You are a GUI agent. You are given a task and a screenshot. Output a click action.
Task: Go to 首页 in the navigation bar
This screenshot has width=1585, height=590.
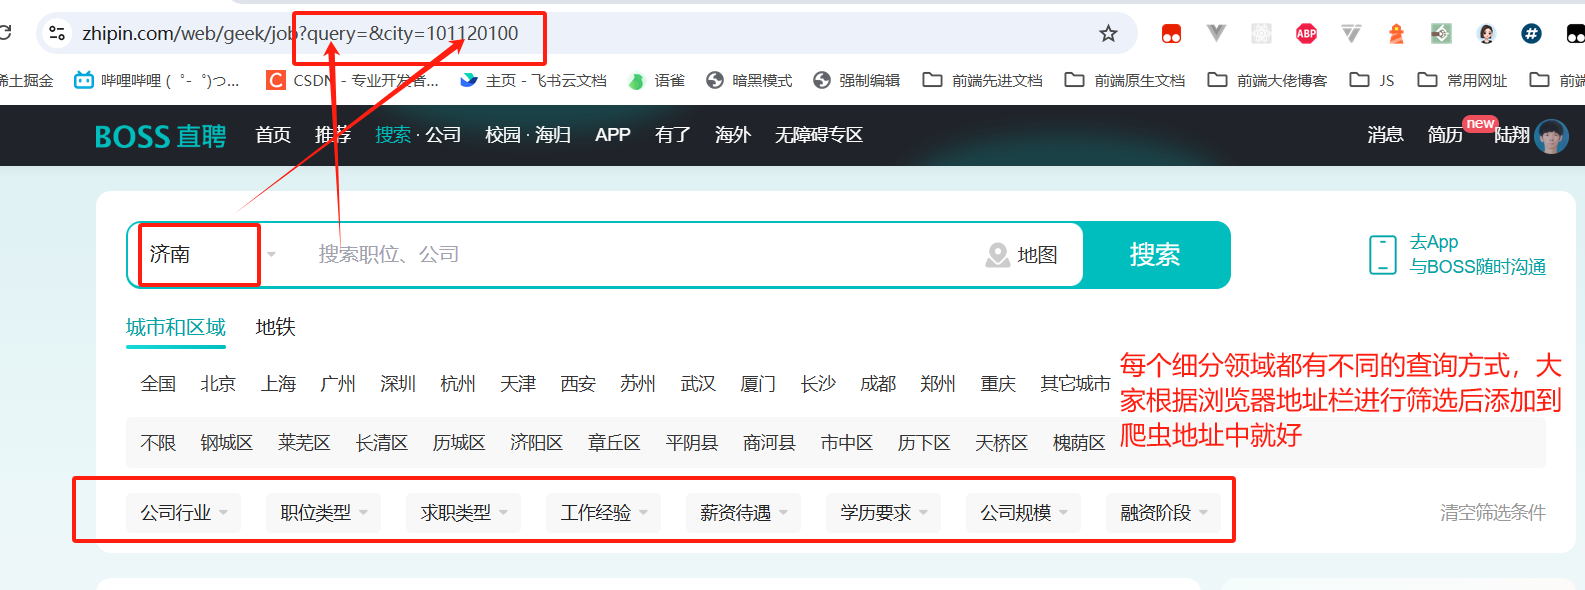(x=273, y=135)
